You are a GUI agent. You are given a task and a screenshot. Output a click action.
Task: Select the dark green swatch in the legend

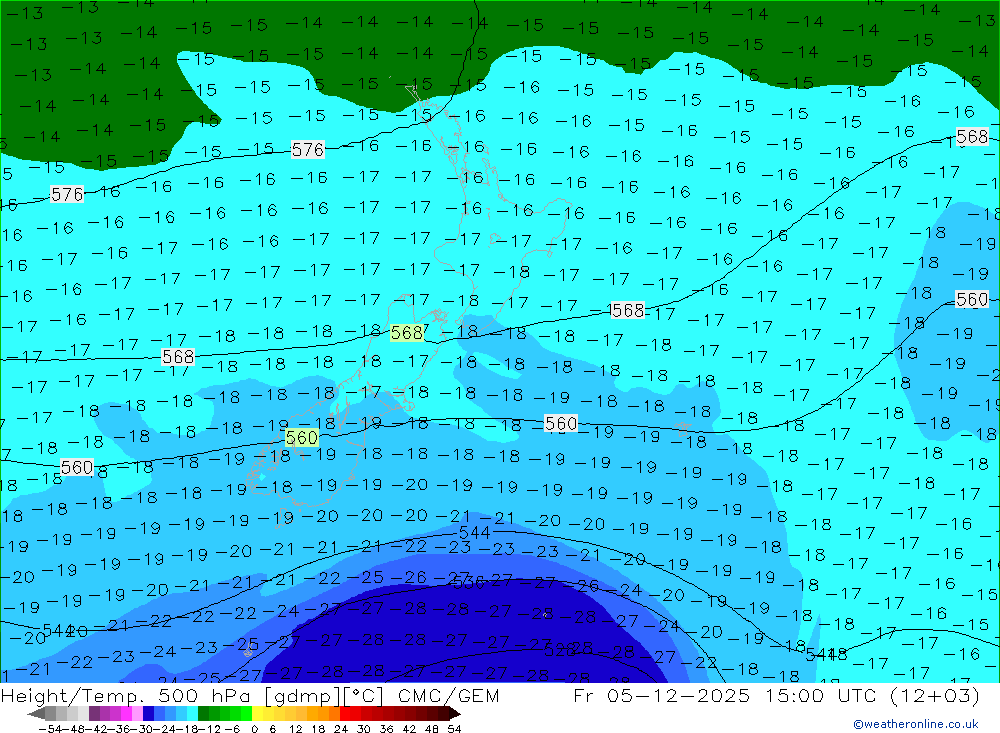pos(204,713)
